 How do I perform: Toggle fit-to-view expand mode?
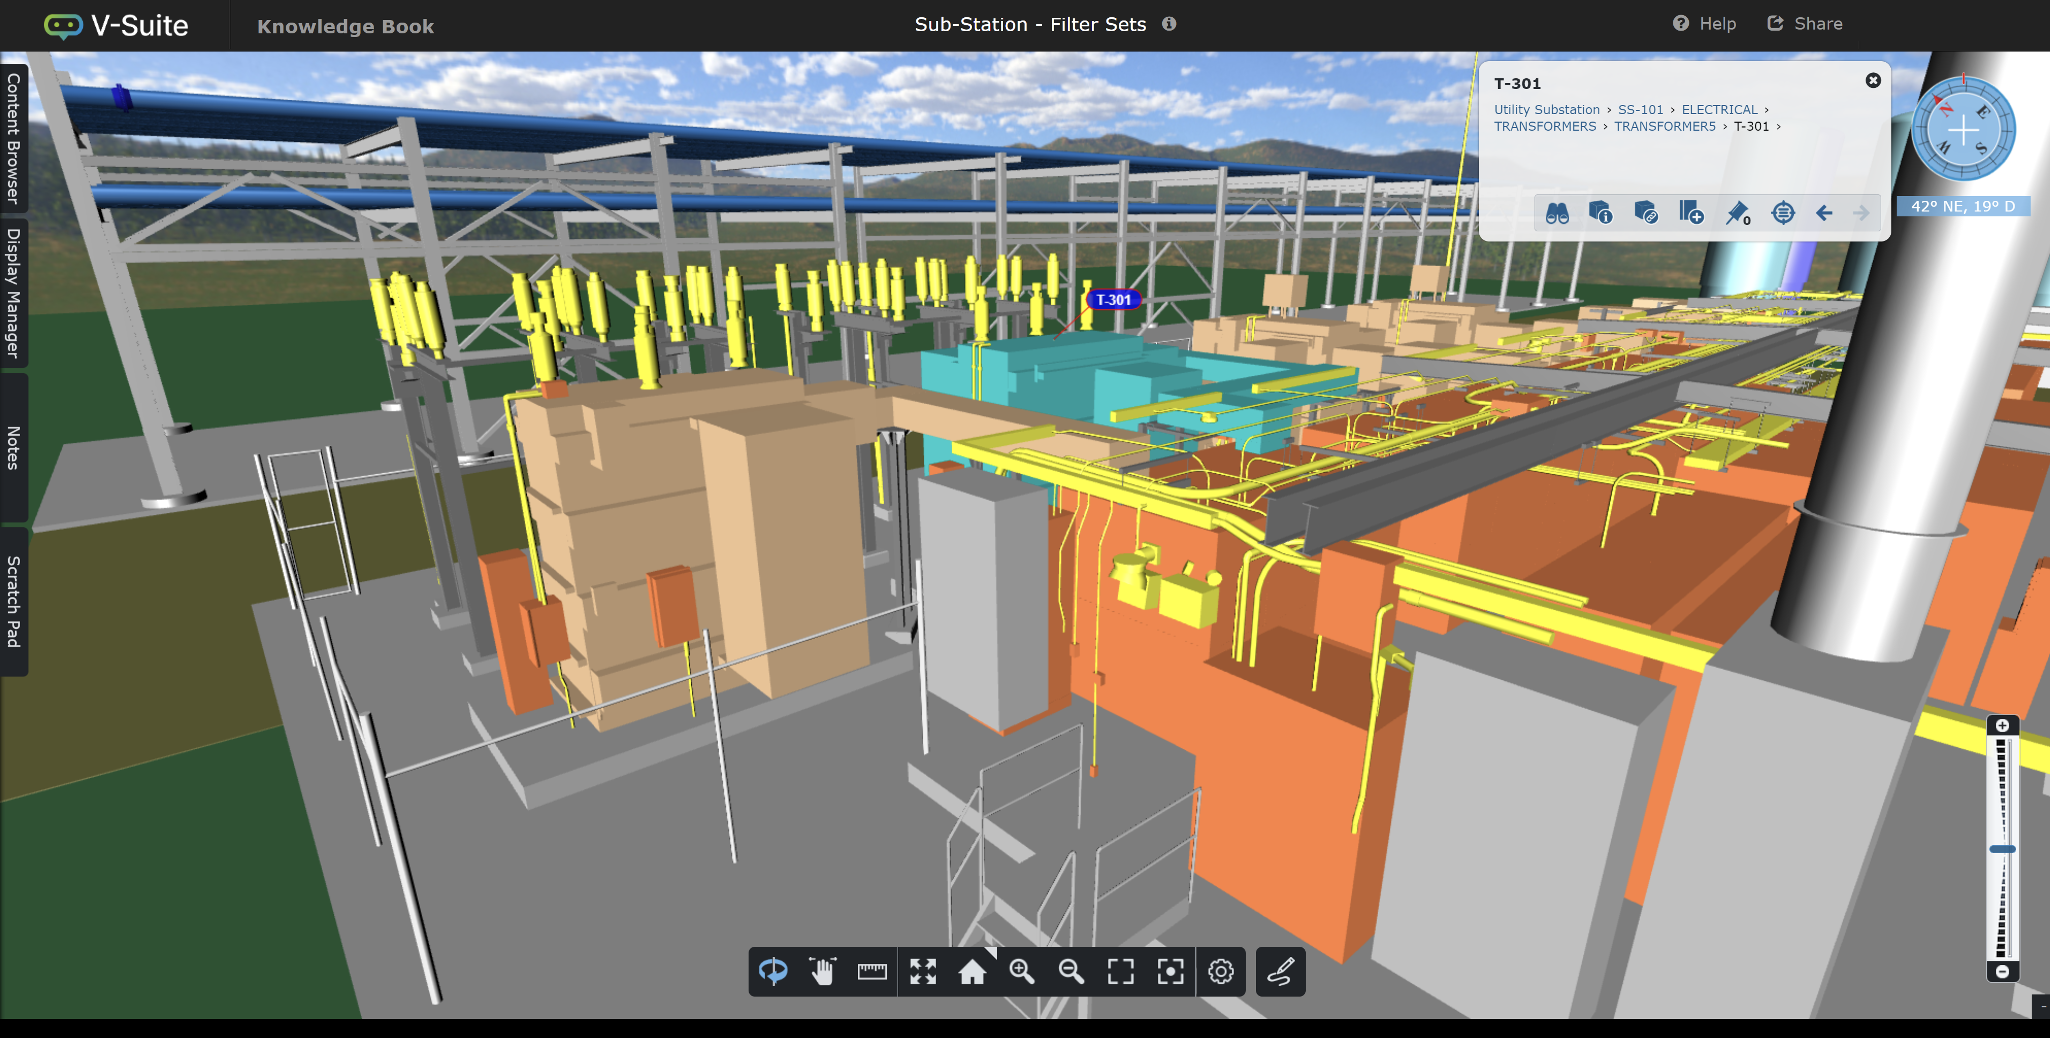(923, 971)
